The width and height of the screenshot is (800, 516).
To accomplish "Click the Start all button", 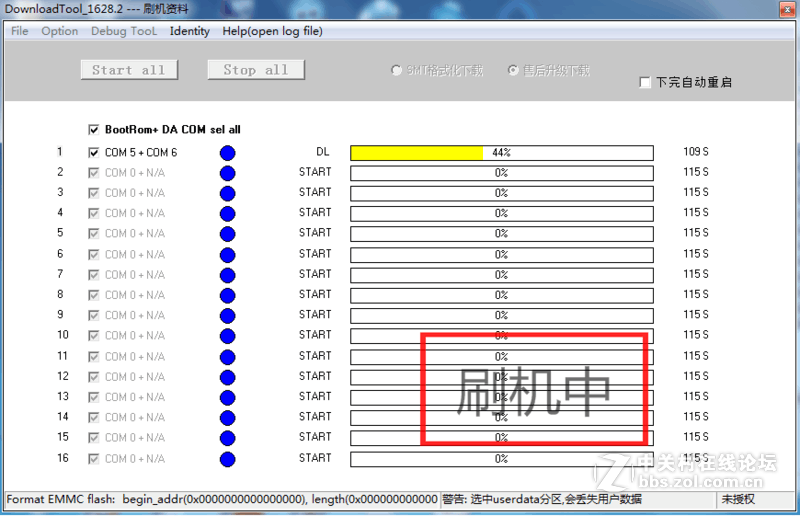I will [x=129, y=70].
